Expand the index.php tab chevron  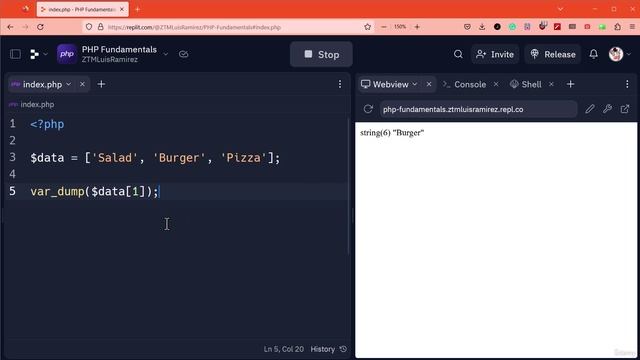pos(69,84)
